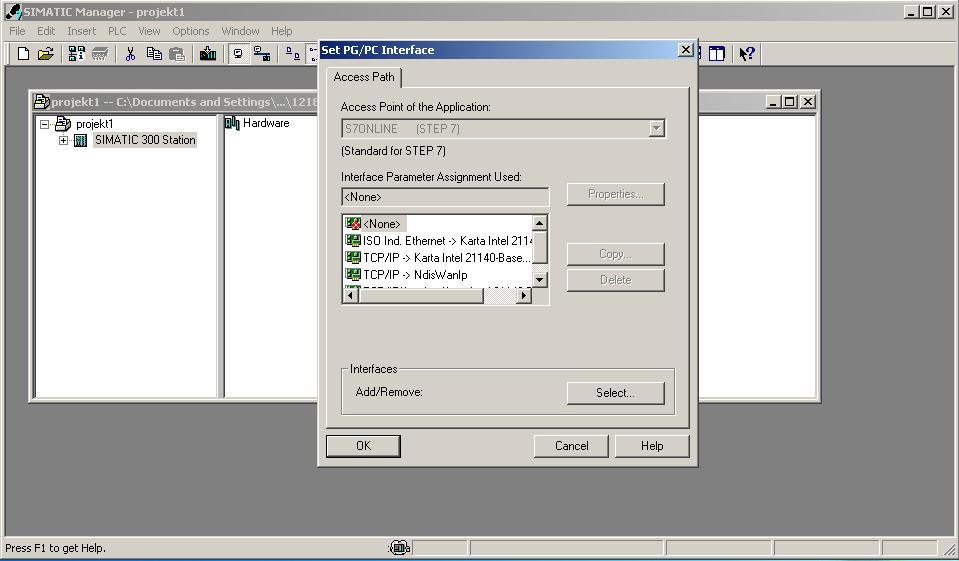Click the Cut scissors icon

point(130,54)
